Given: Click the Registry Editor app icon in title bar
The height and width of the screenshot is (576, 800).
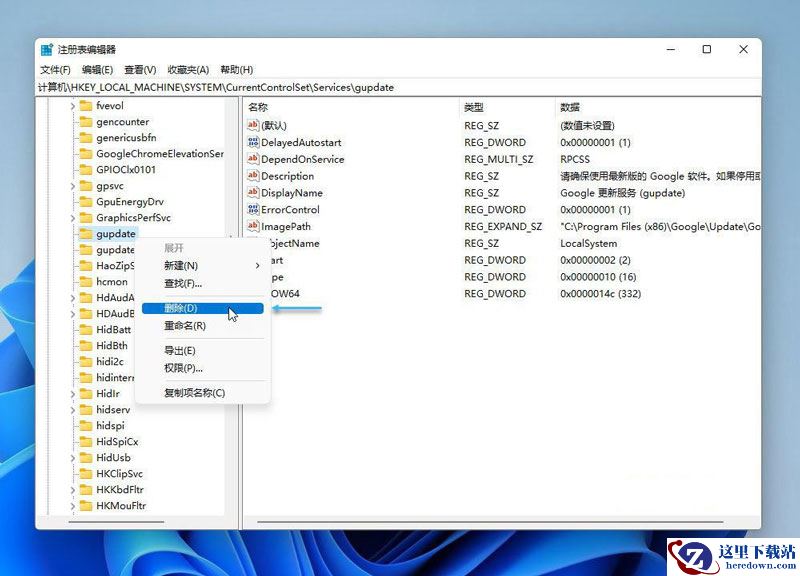Looking at the screenshot, I should click(47, 49).
